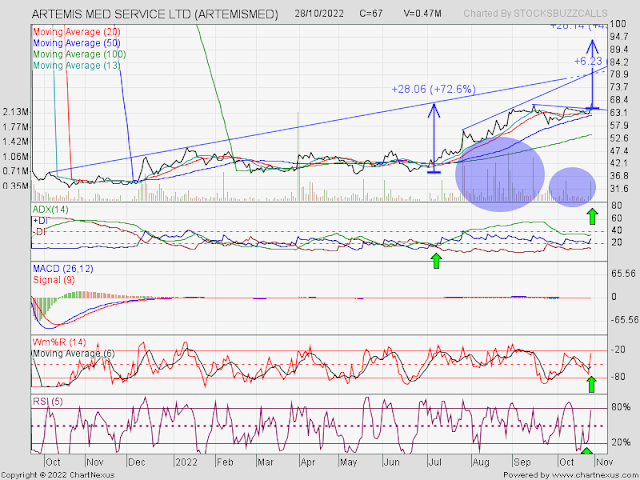Viewport: 640px width, 480px height.
Task: Click the 0.35M volume axis label
Action: 16,186
